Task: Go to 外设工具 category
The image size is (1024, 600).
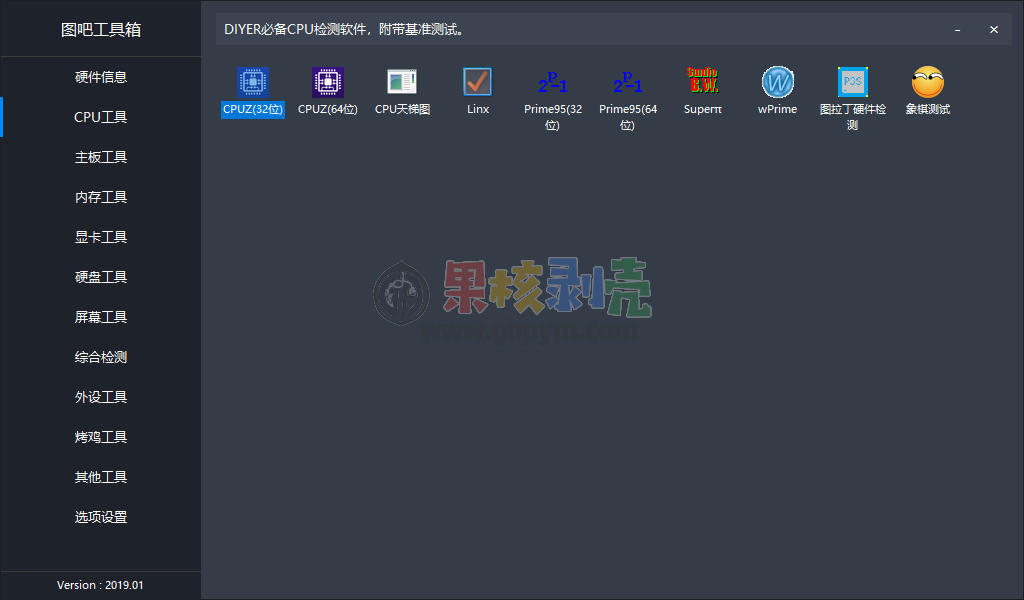Action: pos(101,397)
